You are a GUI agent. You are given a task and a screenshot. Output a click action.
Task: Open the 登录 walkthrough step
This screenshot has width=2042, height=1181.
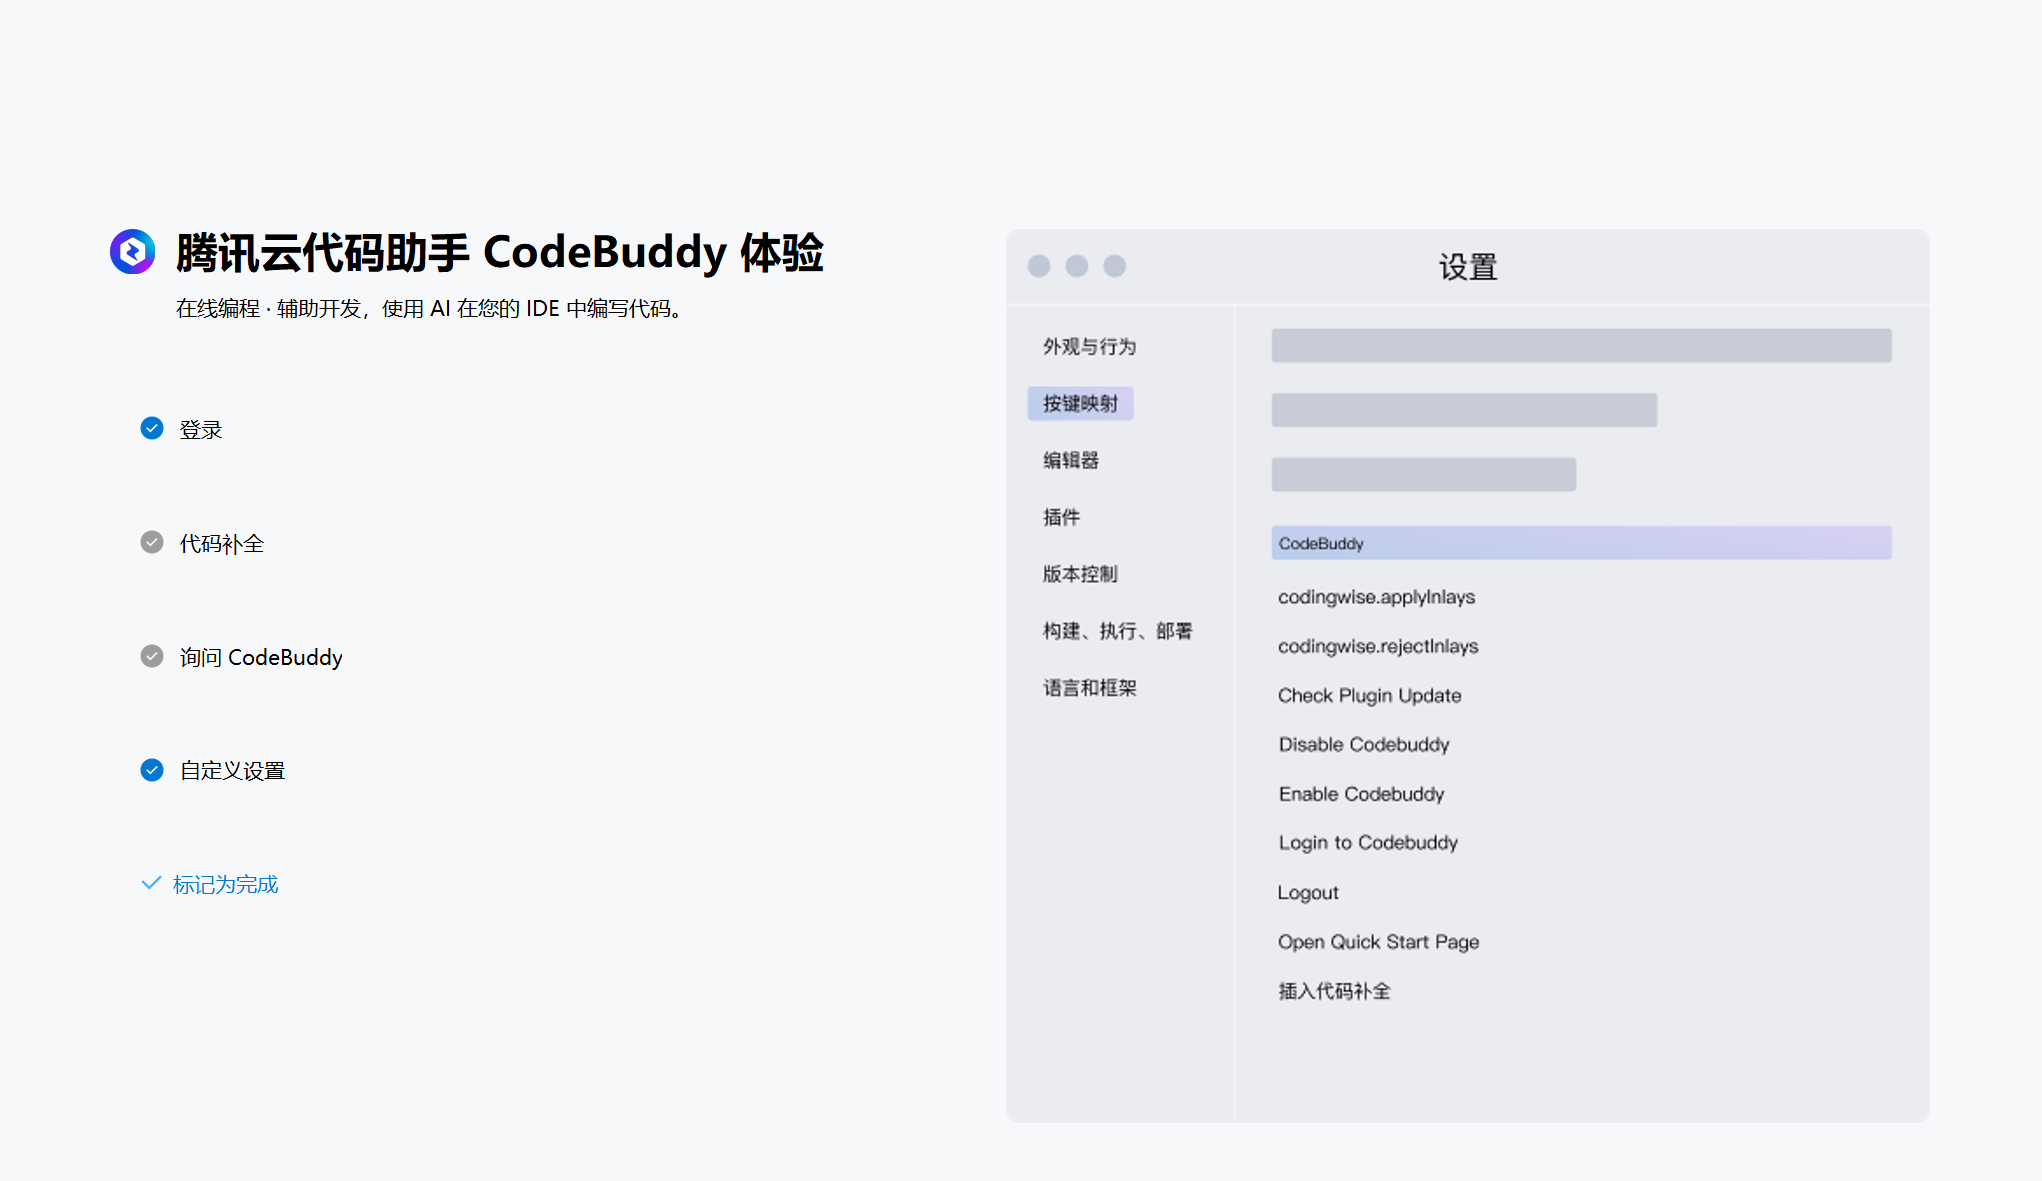click(x=201, y=430)
